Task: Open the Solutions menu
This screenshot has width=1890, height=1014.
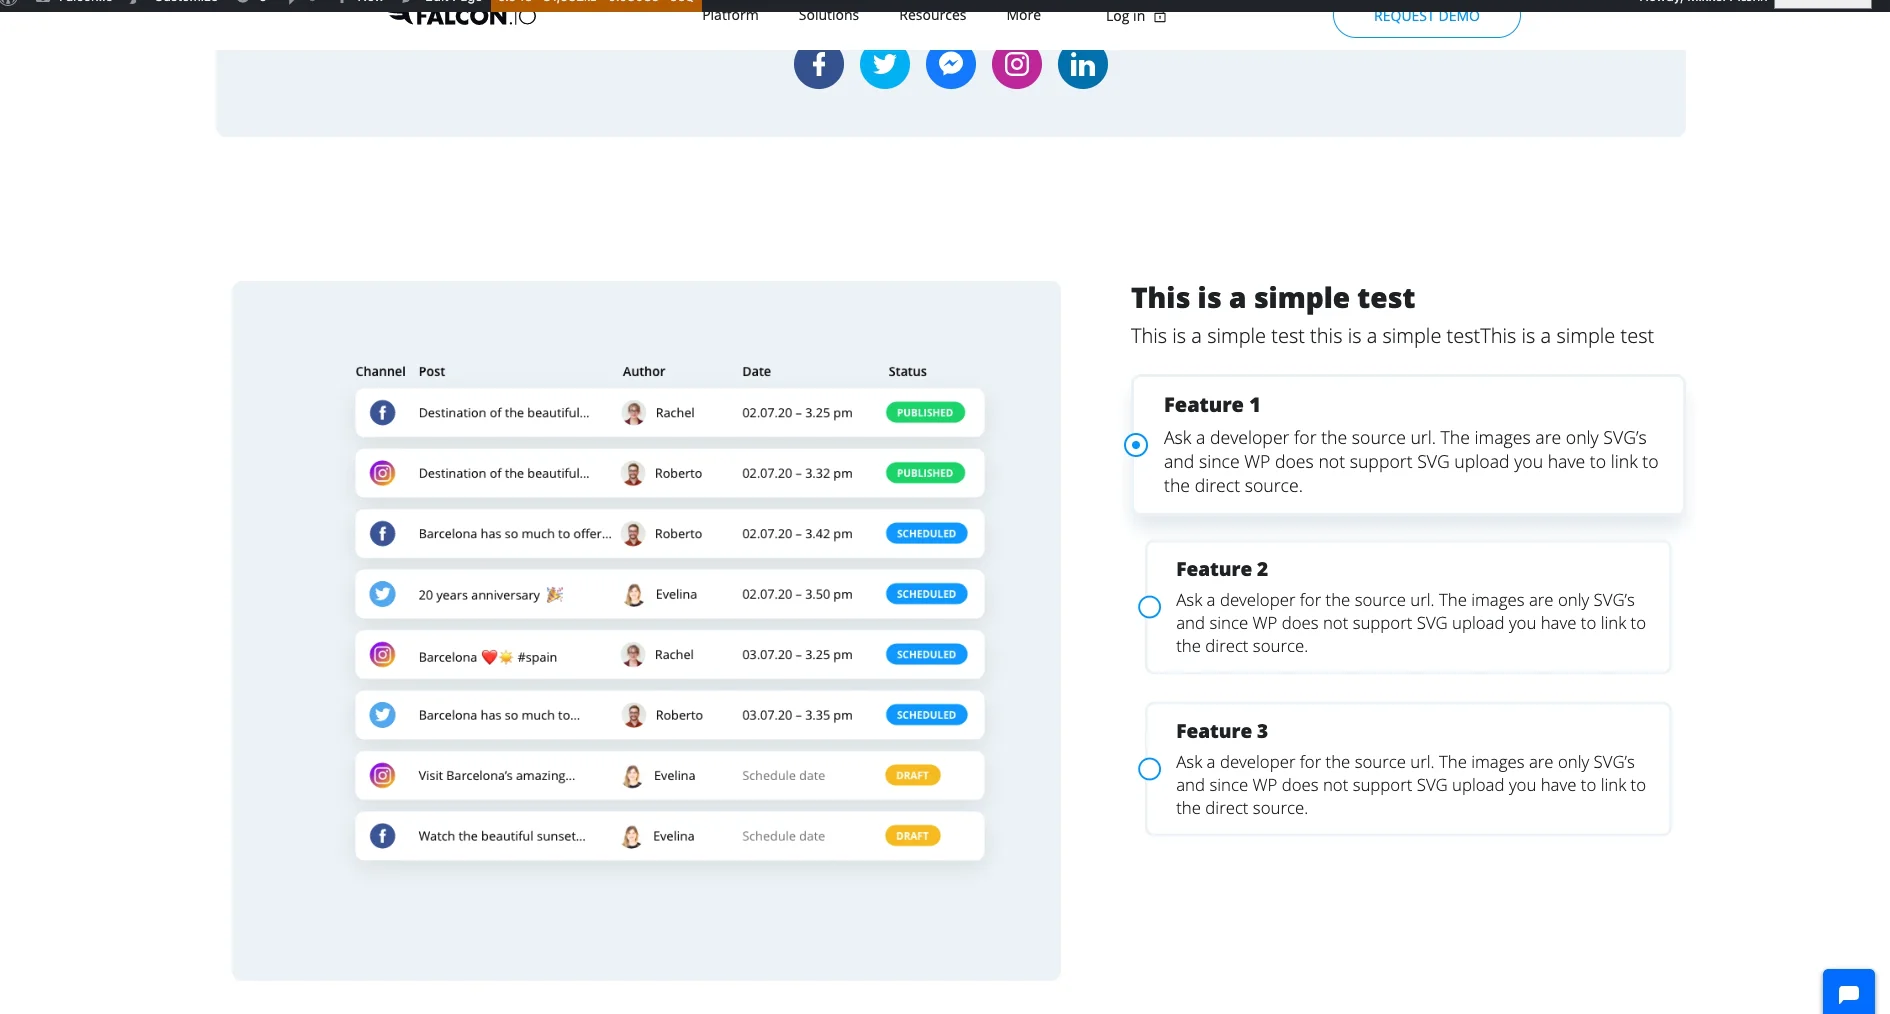Action: click(x=828, y=15)
